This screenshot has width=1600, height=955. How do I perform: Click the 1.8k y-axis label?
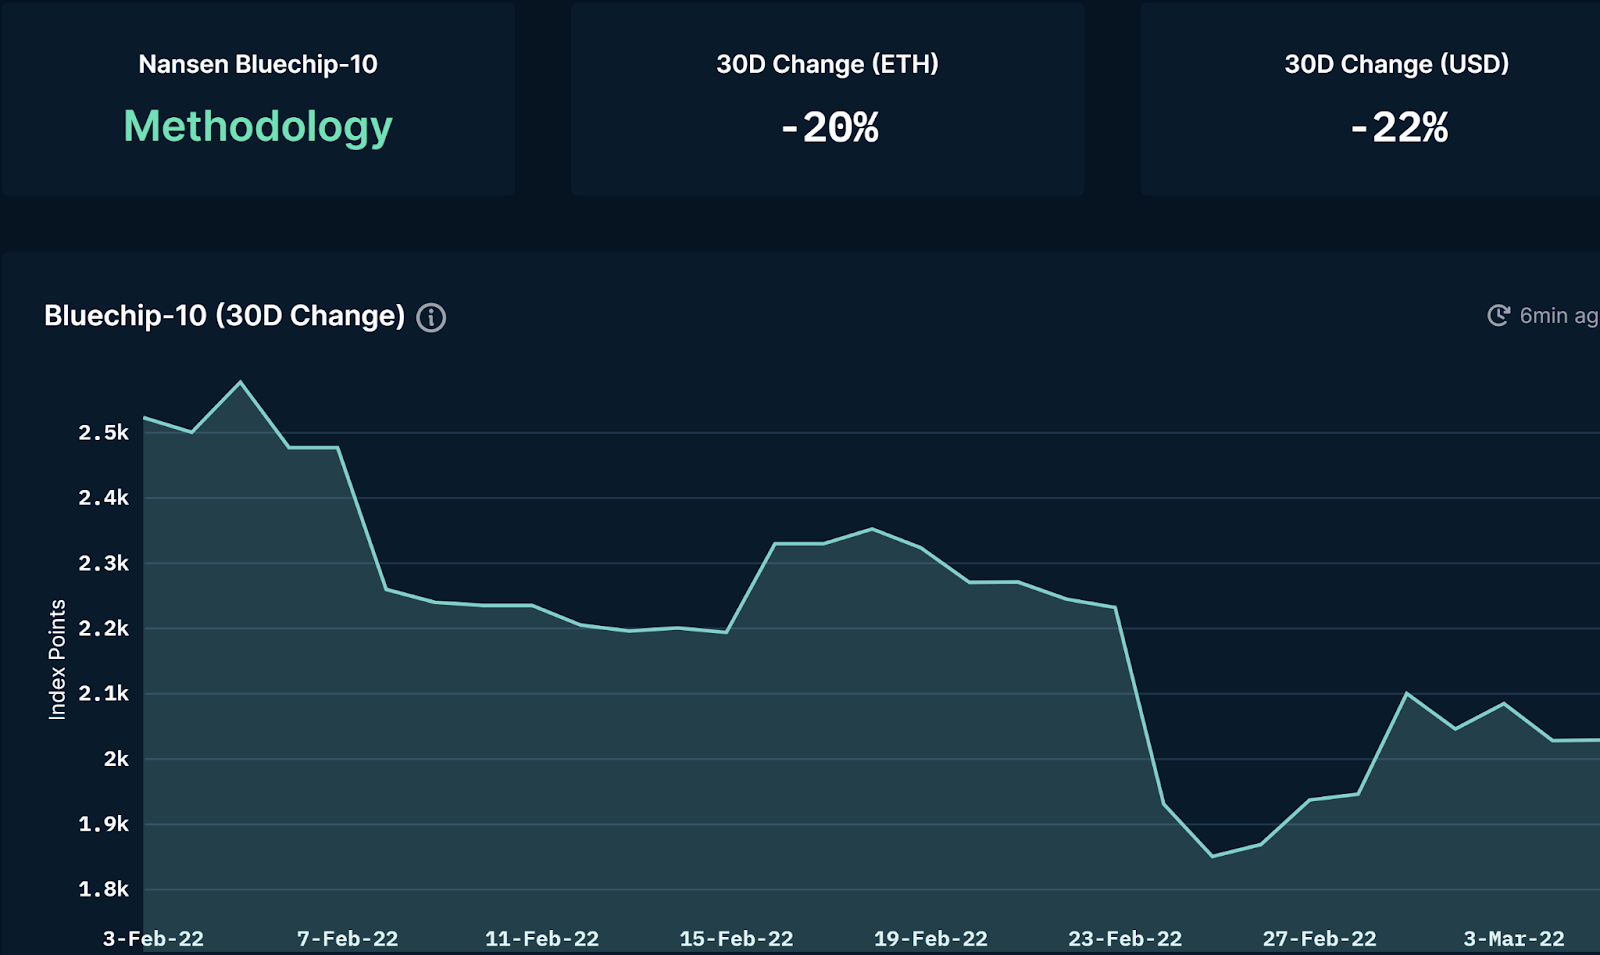pos(104,889)
